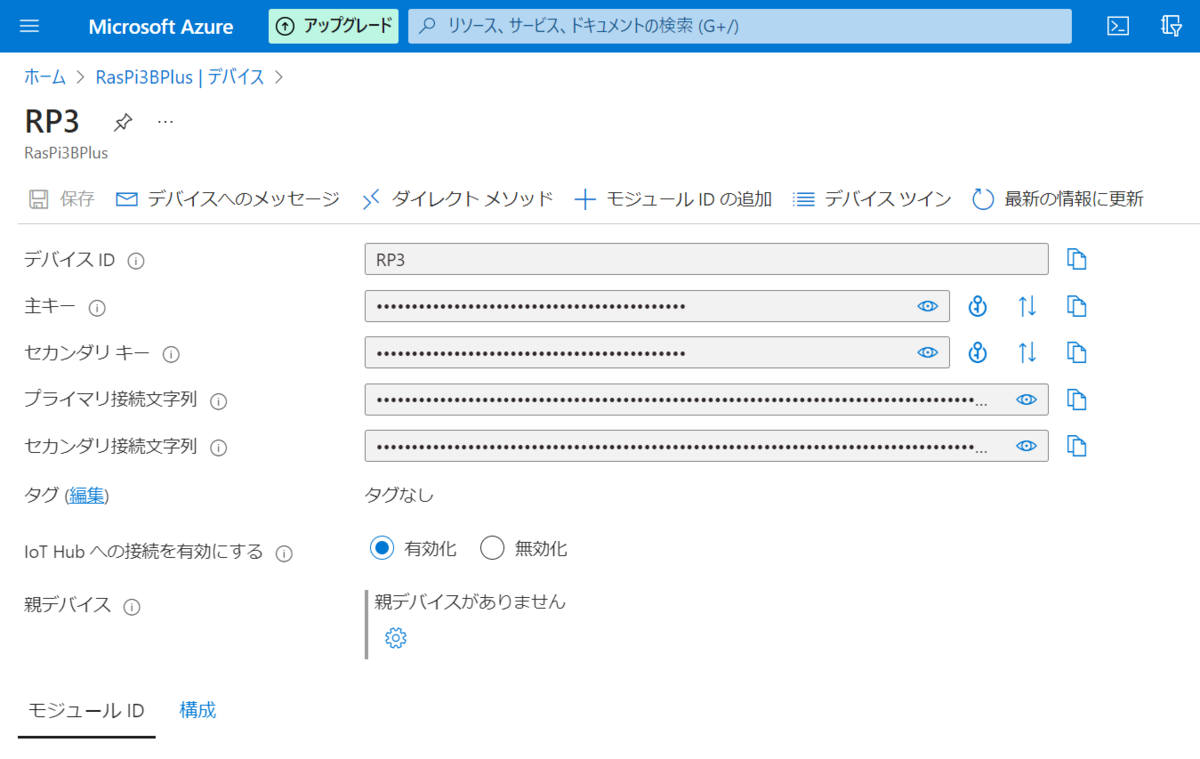Regenerate the 主キー
Screen dimensions: 1200x759
[978, 306]
